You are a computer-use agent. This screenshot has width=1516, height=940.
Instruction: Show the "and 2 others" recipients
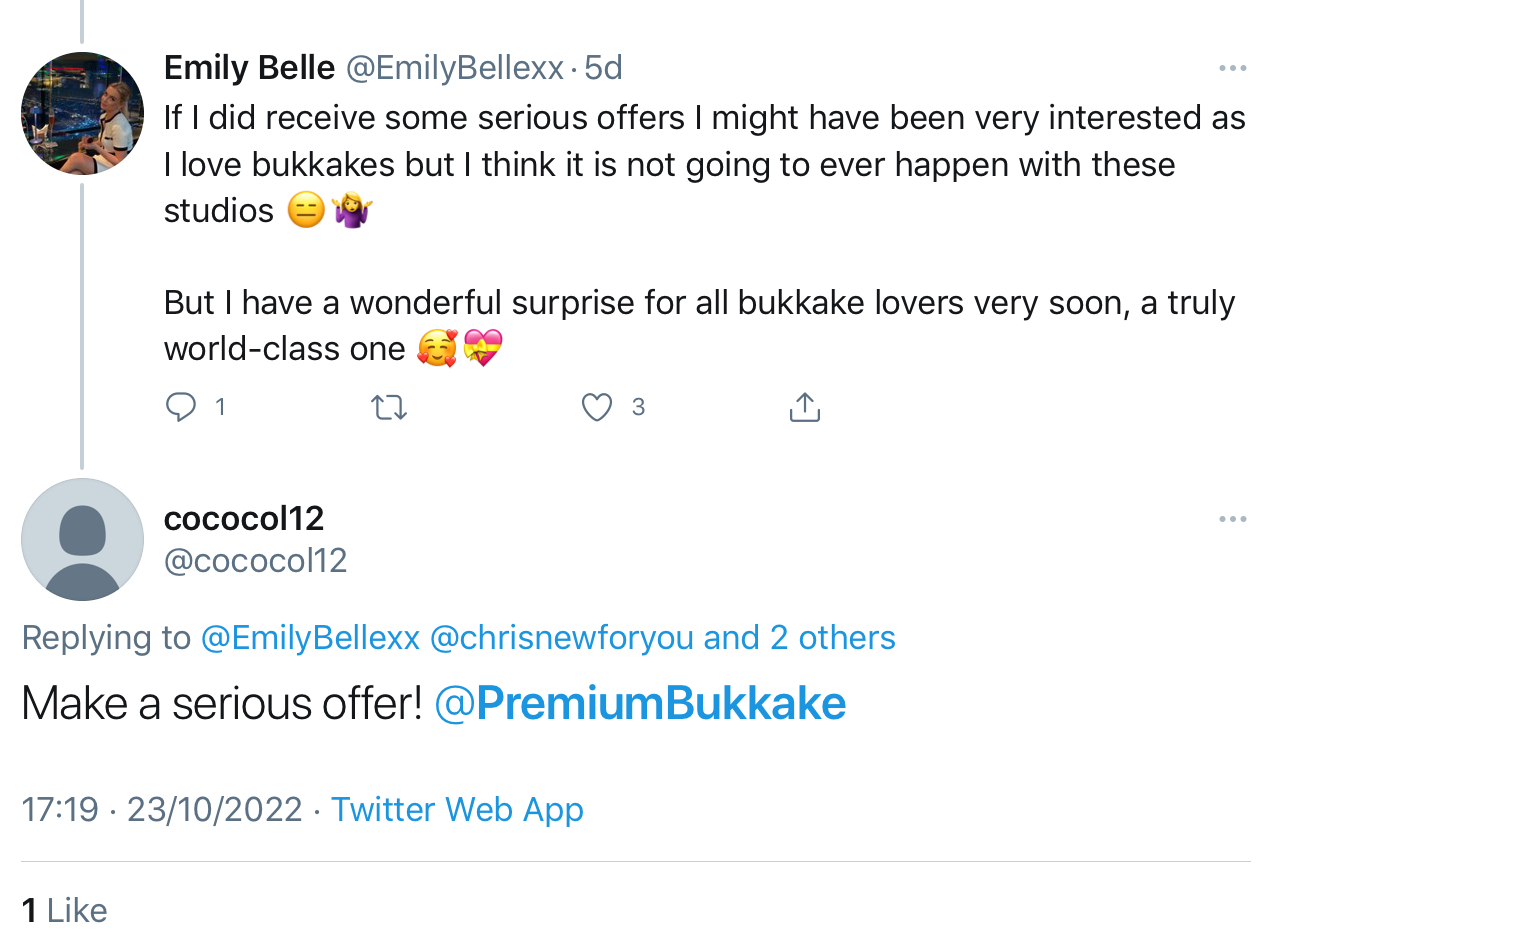click(799, 638)
